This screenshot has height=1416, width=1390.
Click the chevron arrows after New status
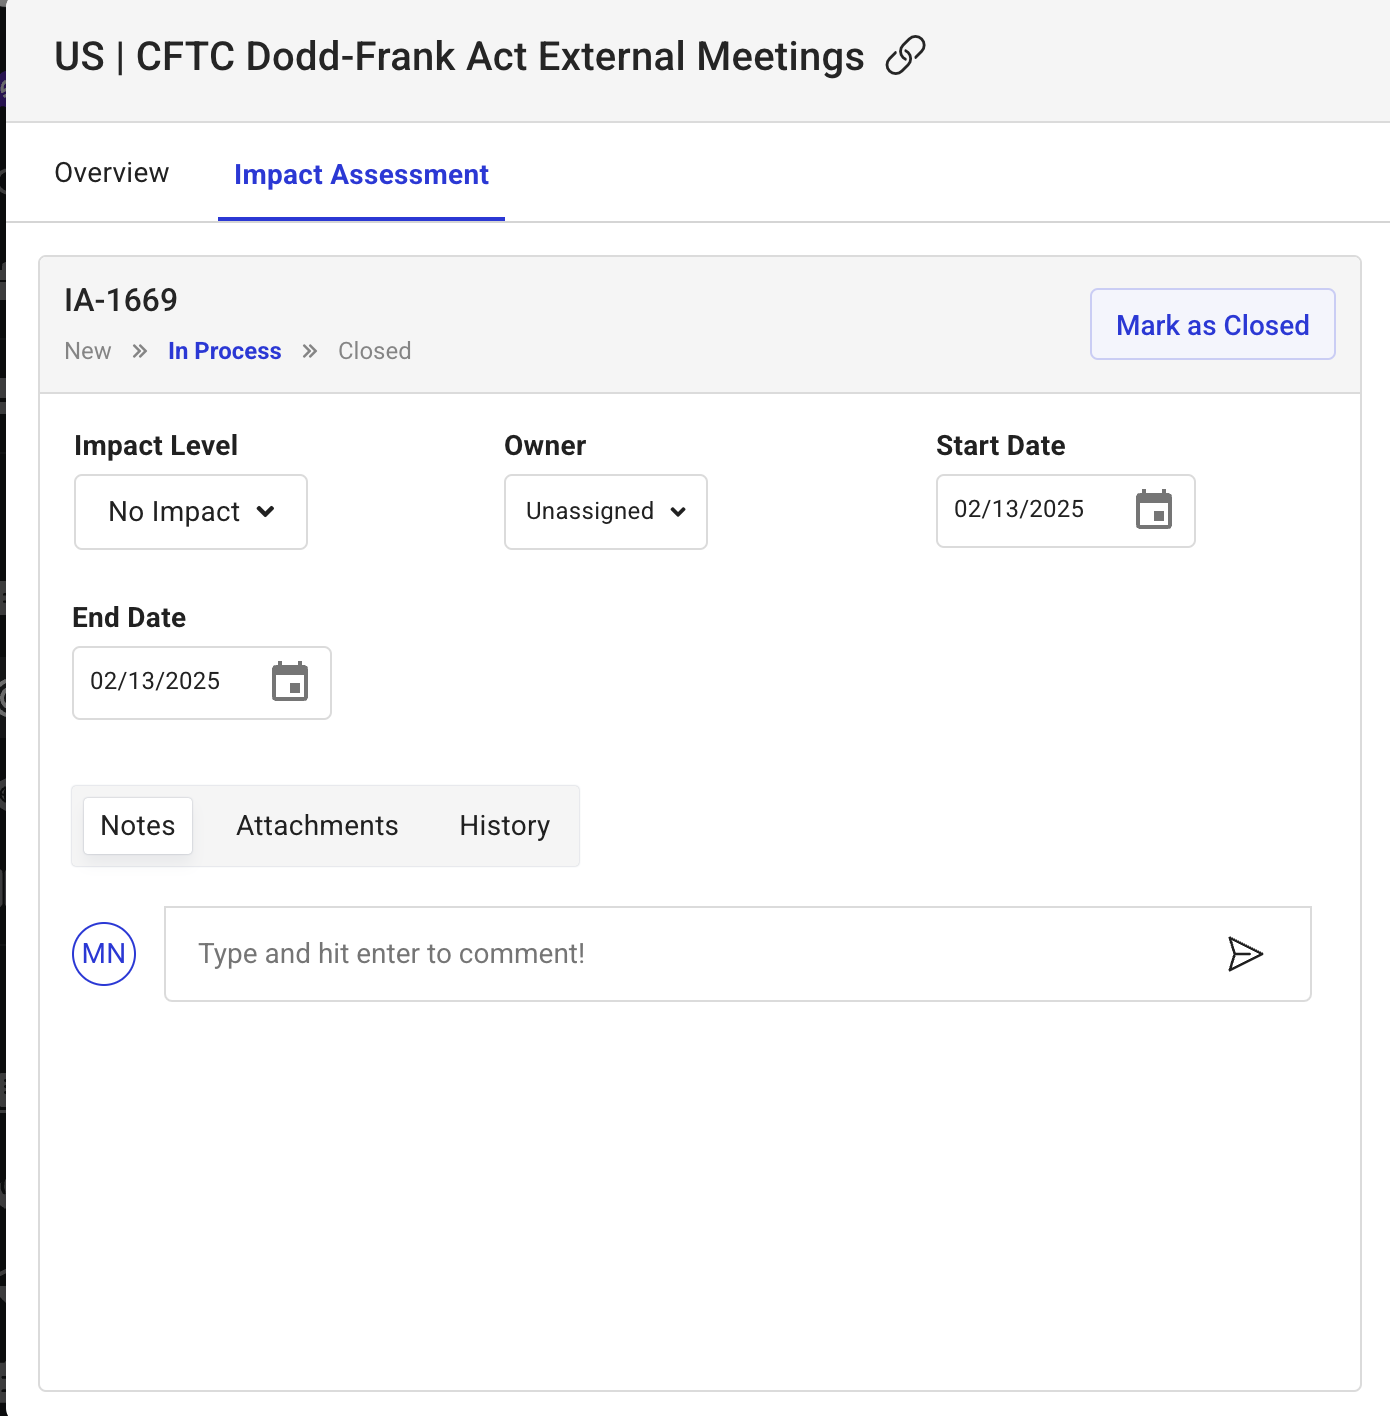click(x=140, y=351)
